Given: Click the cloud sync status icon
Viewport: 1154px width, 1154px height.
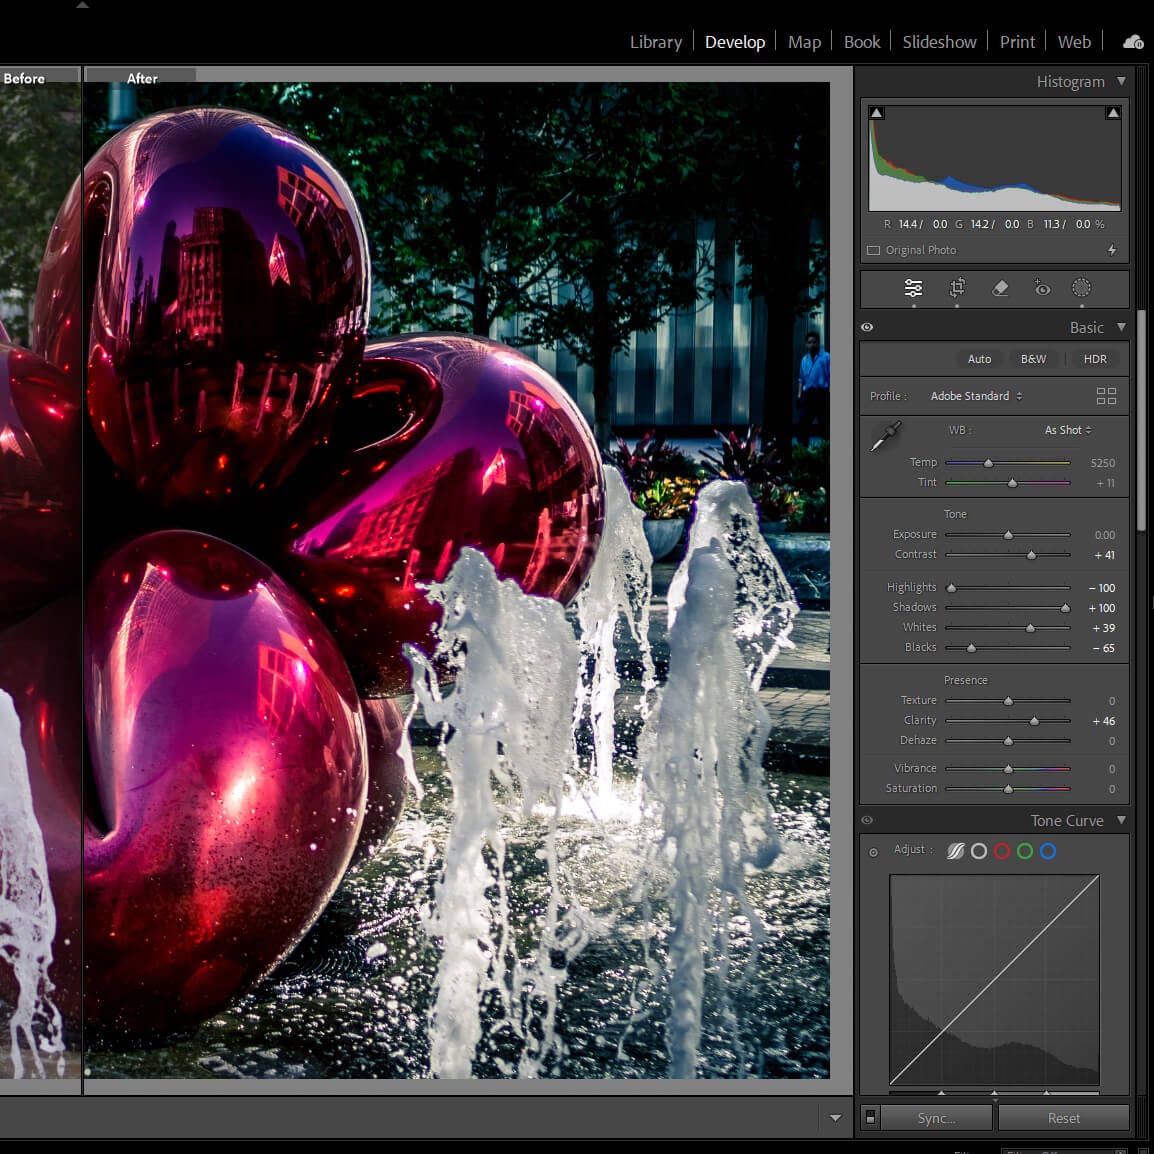Looking at the screenshot, I should [1133, 42].
